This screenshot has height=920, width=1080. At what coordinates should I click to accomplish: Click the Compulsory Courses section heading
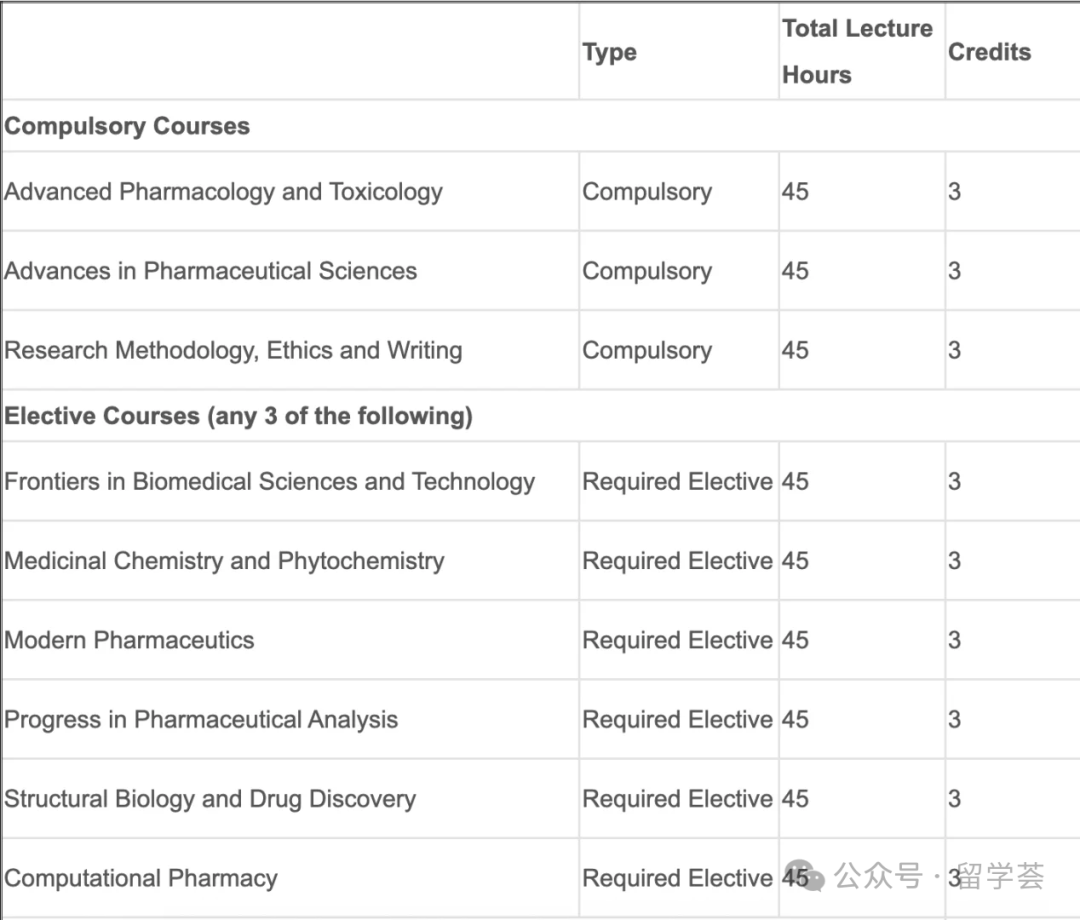(x=127, y=126)
